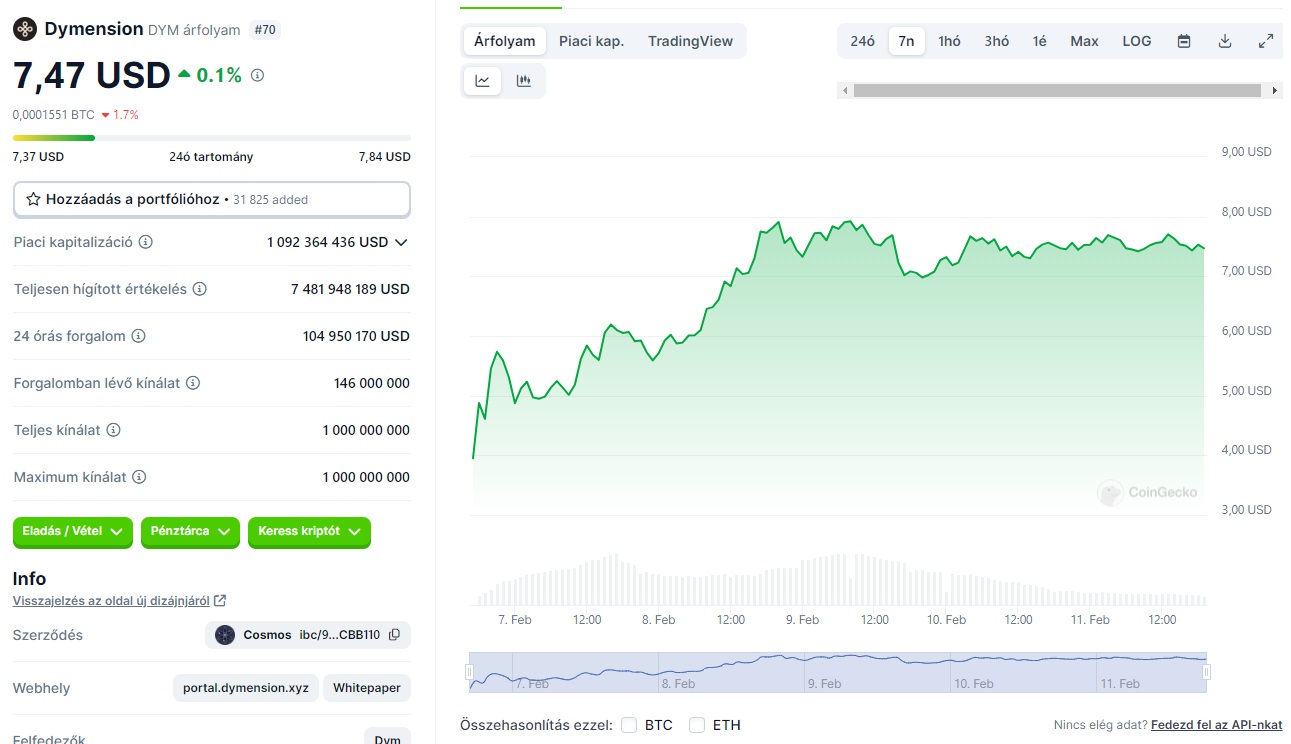Click the 7 481 948 189 USD valuation value
This screenshot has height=744, width=1291.
[x=350, y=289]
